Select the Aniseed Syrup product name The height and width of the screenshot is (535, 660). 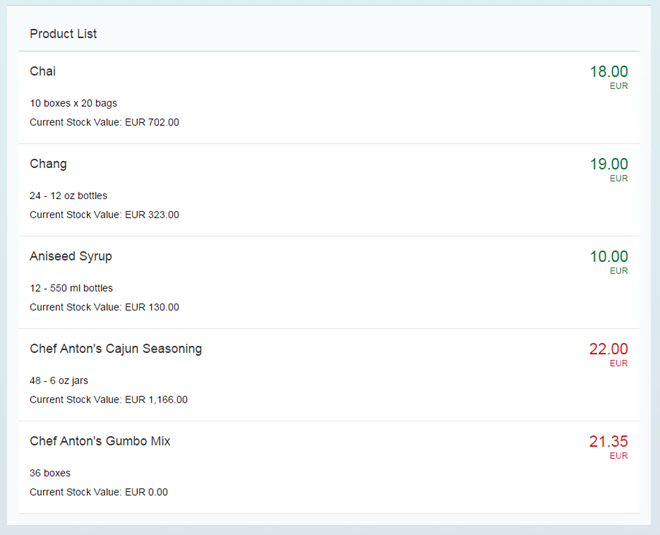(x=71, y=256)
